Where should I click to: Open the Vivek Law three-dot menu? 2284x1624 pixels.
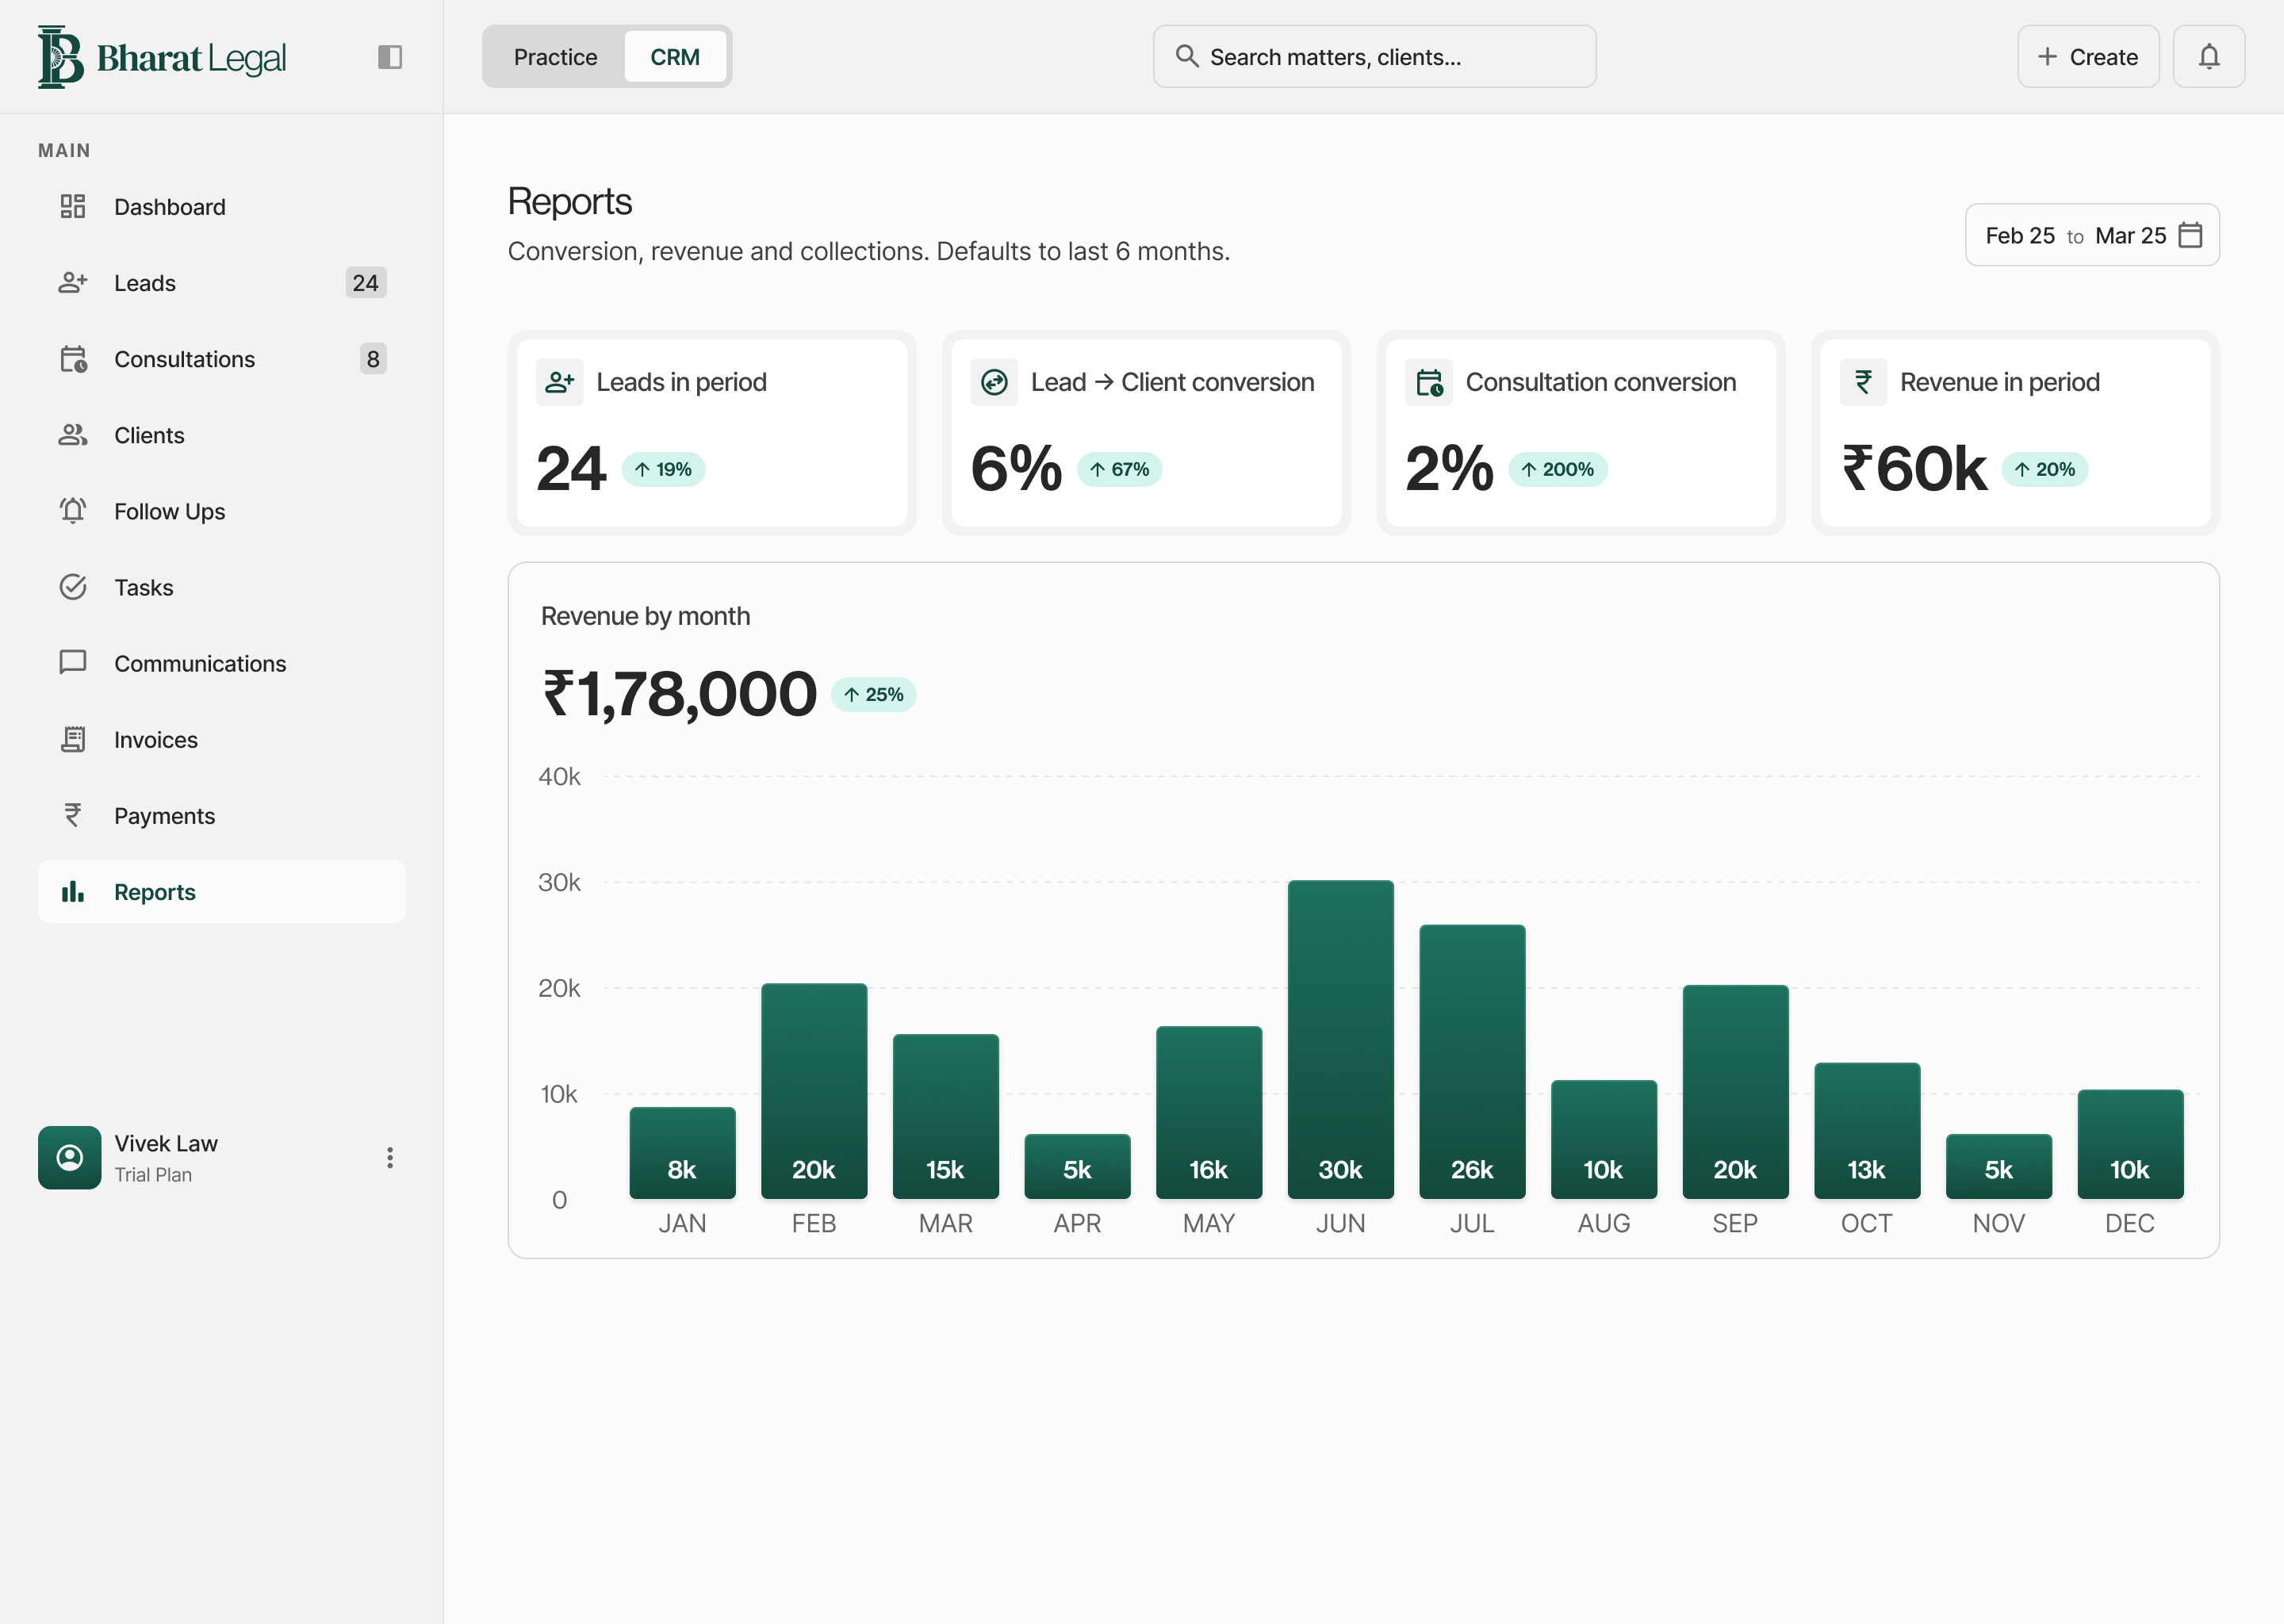pos(390,1157)
